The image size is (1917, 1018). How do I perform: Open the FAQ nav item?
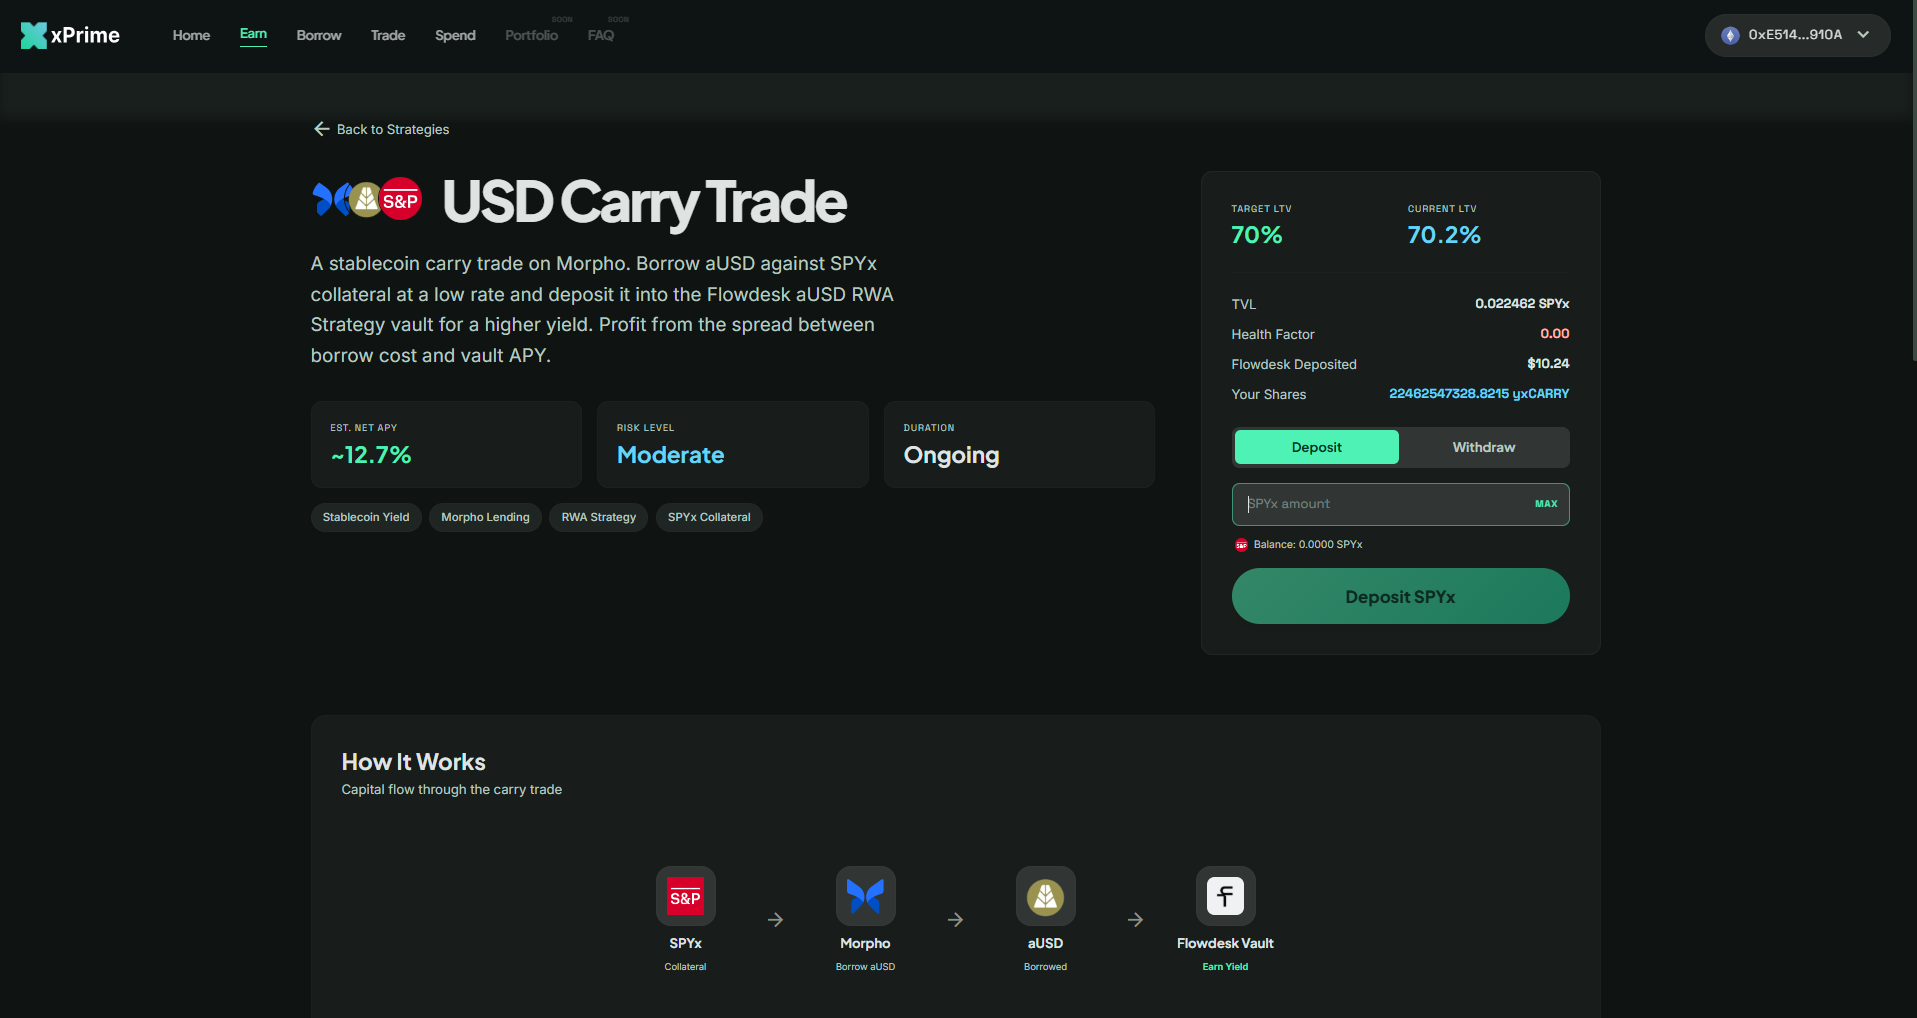tap(601, 35)
